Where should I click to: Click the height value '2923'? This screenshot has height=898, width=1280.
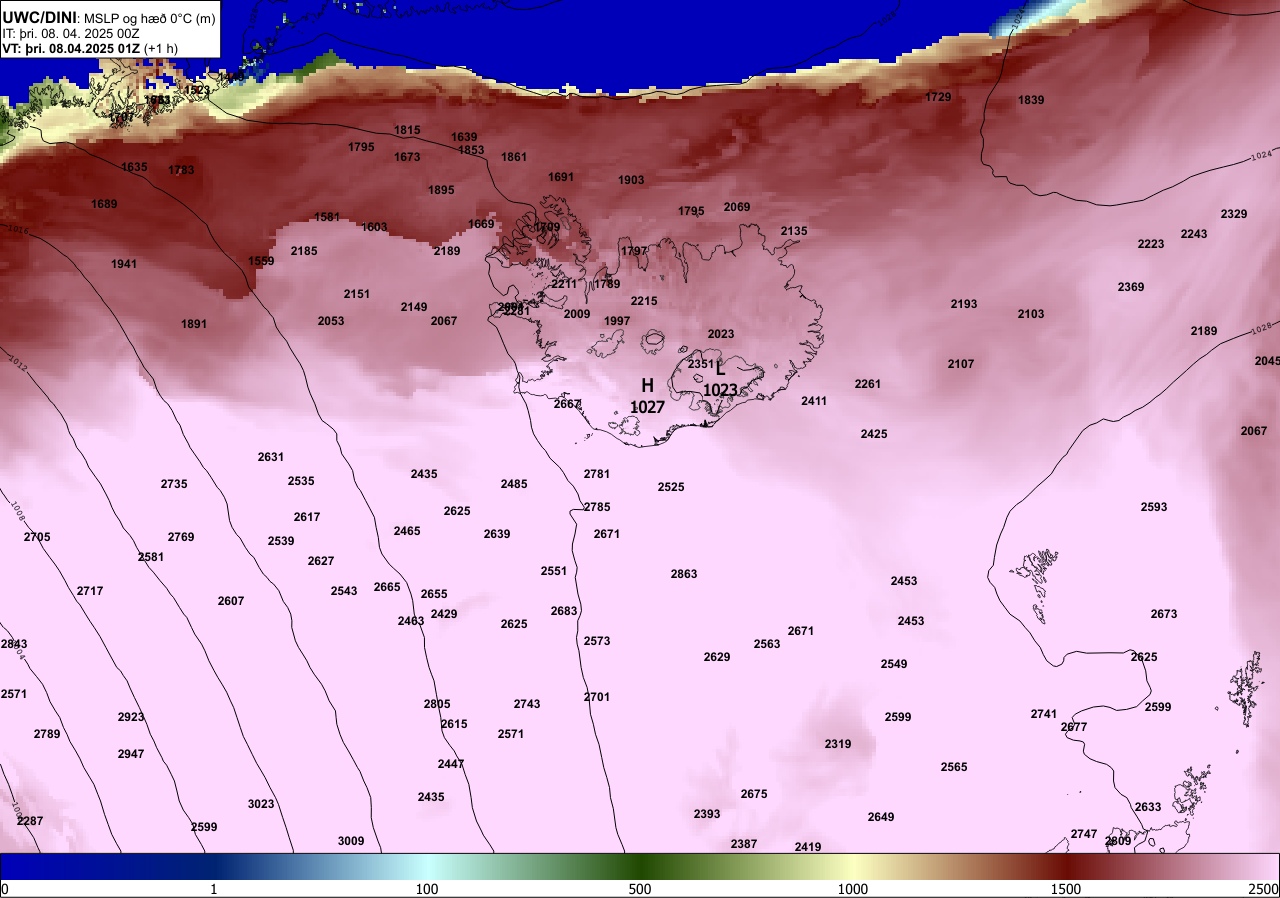point(131,717)
